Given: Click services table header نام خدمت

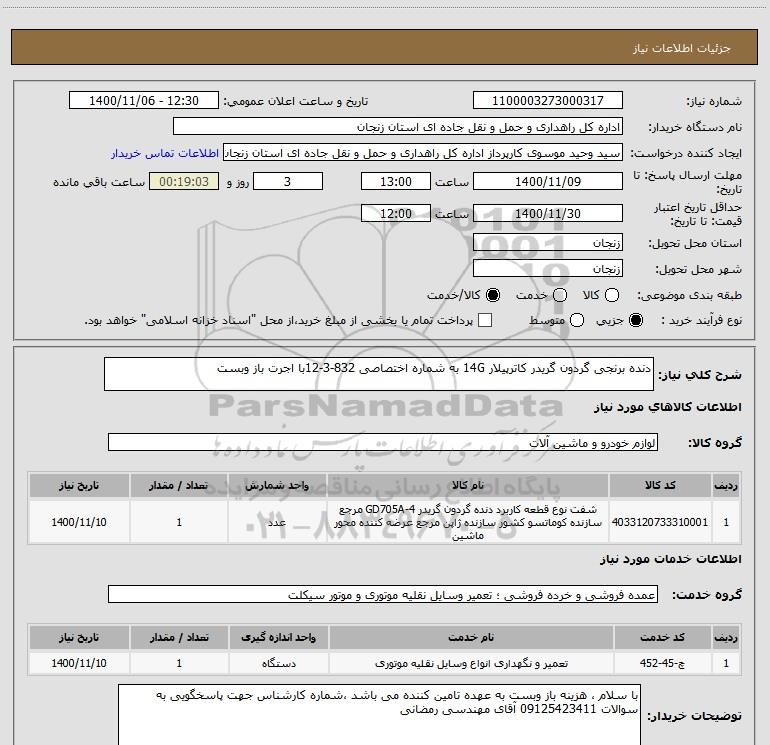Looking at the screenshot, I should point(471,637).
